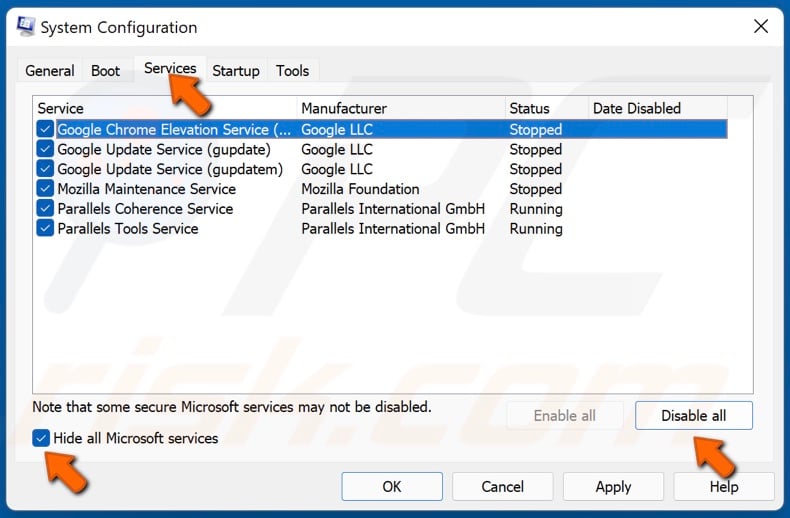The image size is (790, 518).
Task: Select the Mozilla Maintenance Service row text
Action: 147,188
